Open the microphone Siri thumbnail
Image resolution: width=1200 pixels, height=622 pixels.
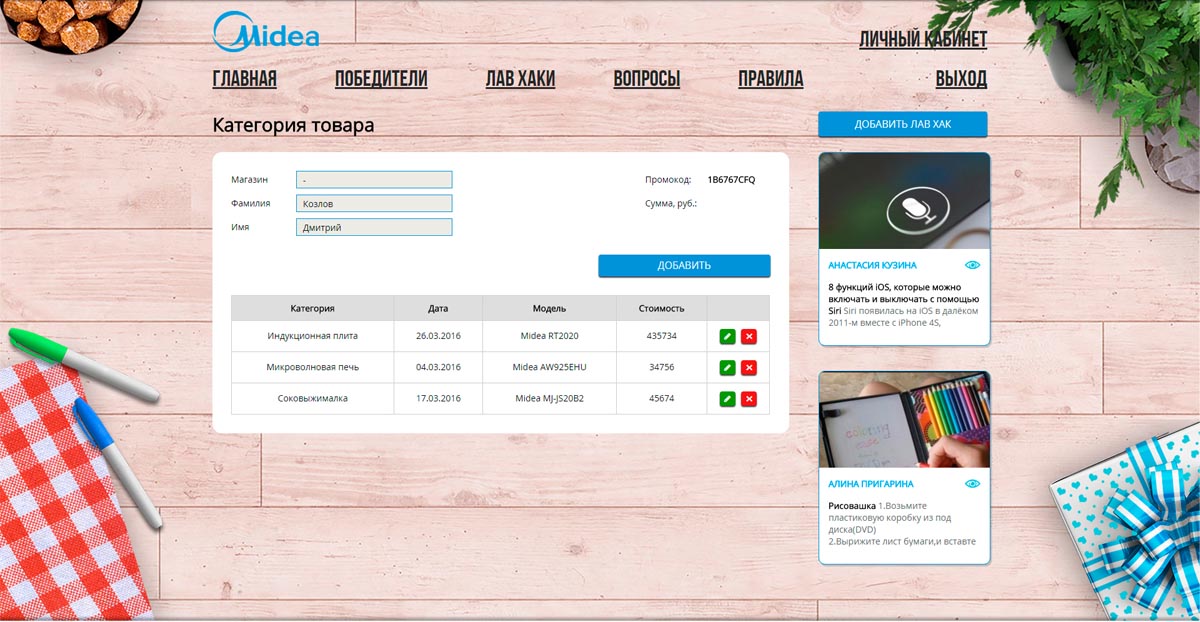click(x=904, y=201)
